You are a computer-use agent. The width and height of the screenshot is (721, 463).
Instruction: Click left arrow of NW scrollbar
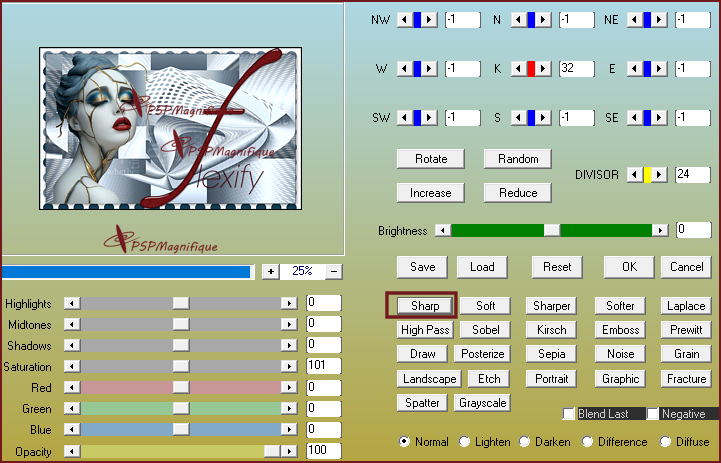coord(403,19)
